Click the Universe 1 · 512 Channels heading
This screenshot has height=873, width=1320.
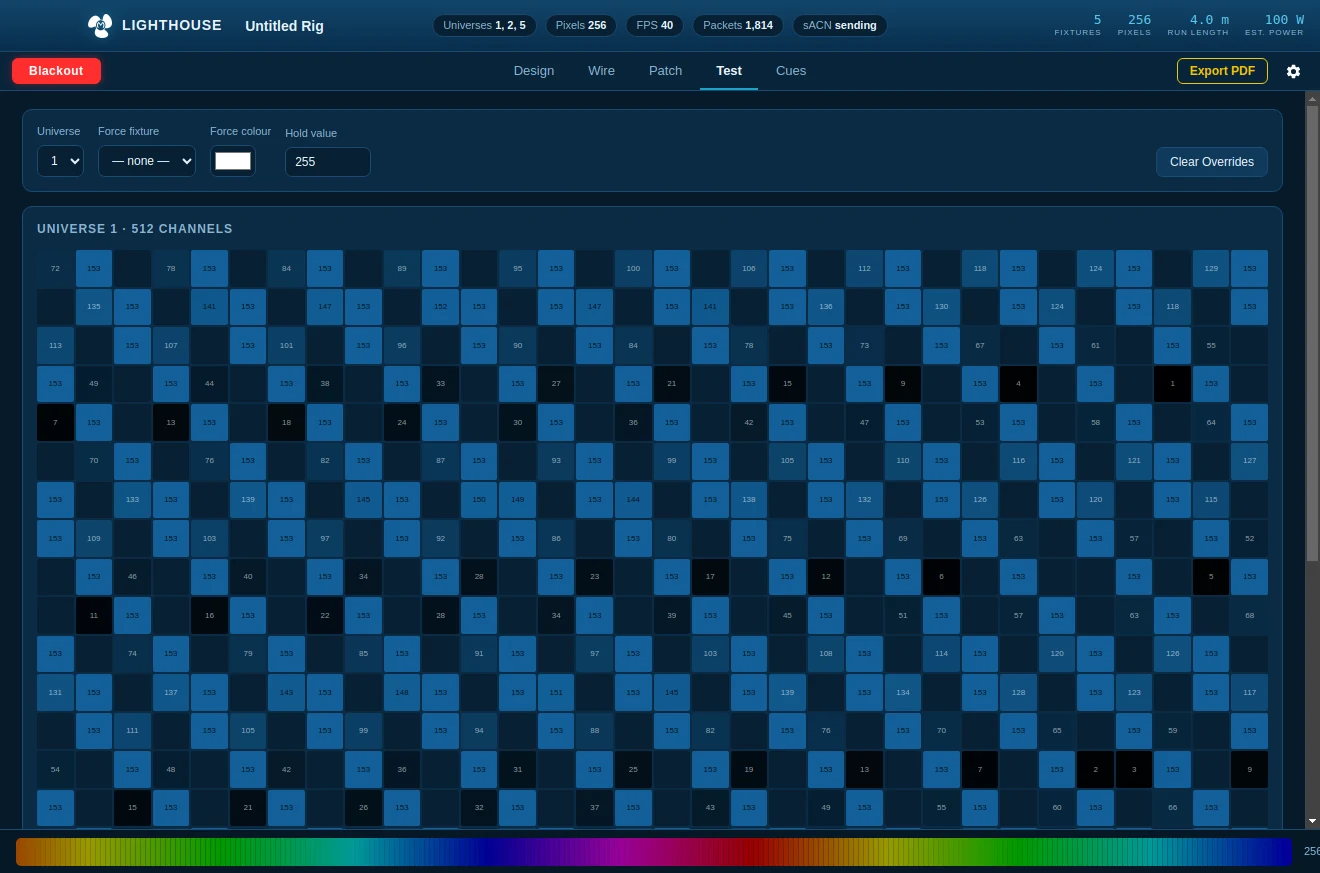[x=135, y=229]
